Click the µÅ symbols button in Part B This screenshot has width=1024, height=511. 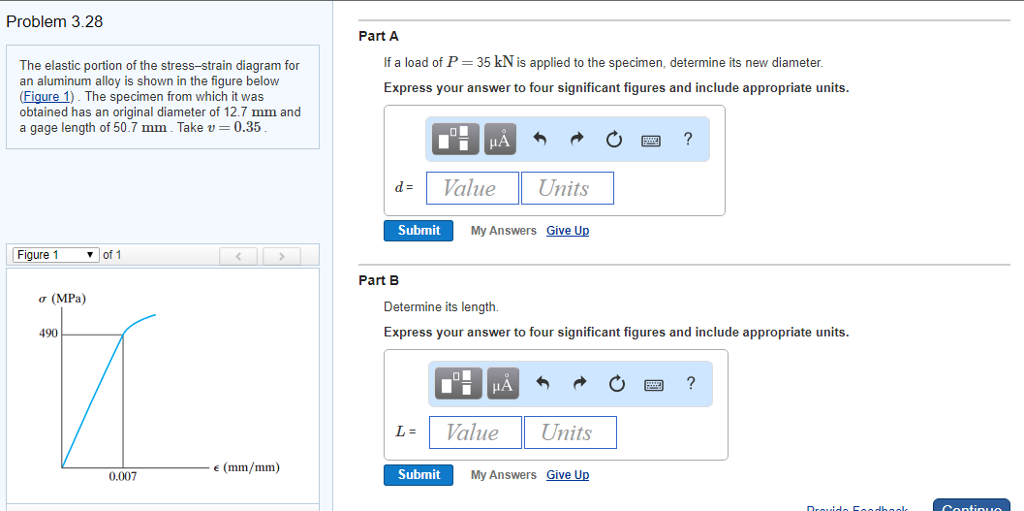(502, 384)
